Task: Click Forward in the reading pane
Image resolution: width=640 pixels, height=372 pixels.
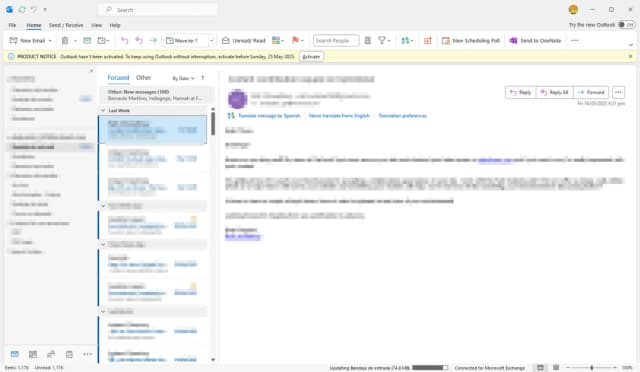Action: (591, 93)
